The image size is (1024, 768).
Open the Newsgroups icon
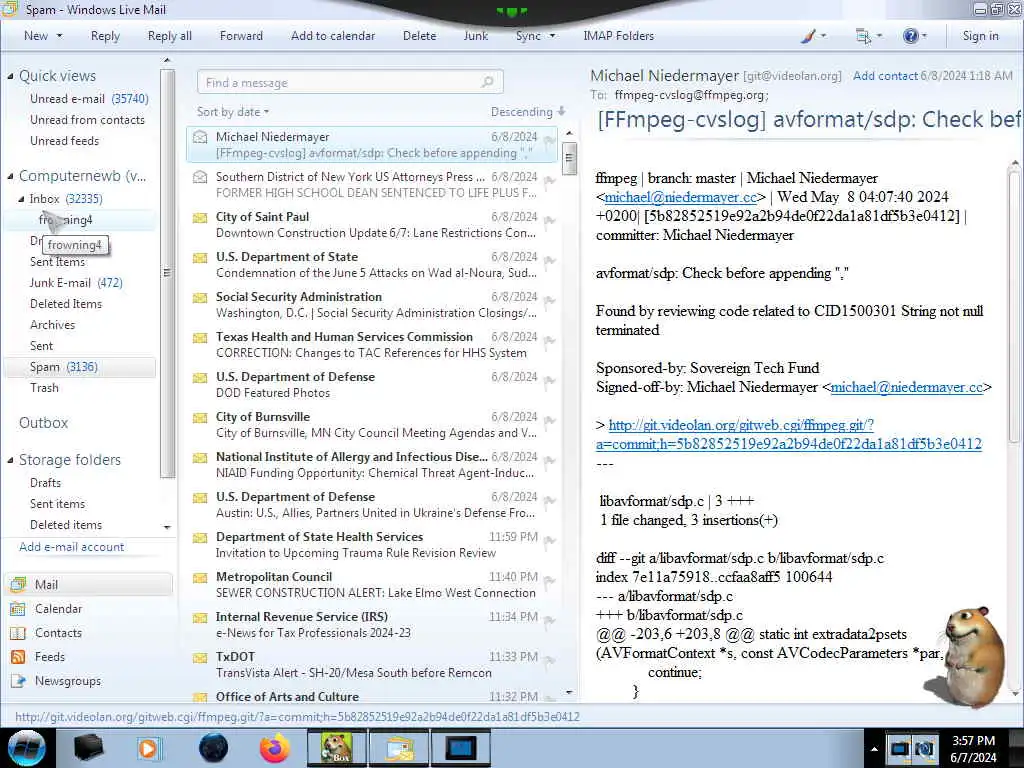tap(18, 681)
